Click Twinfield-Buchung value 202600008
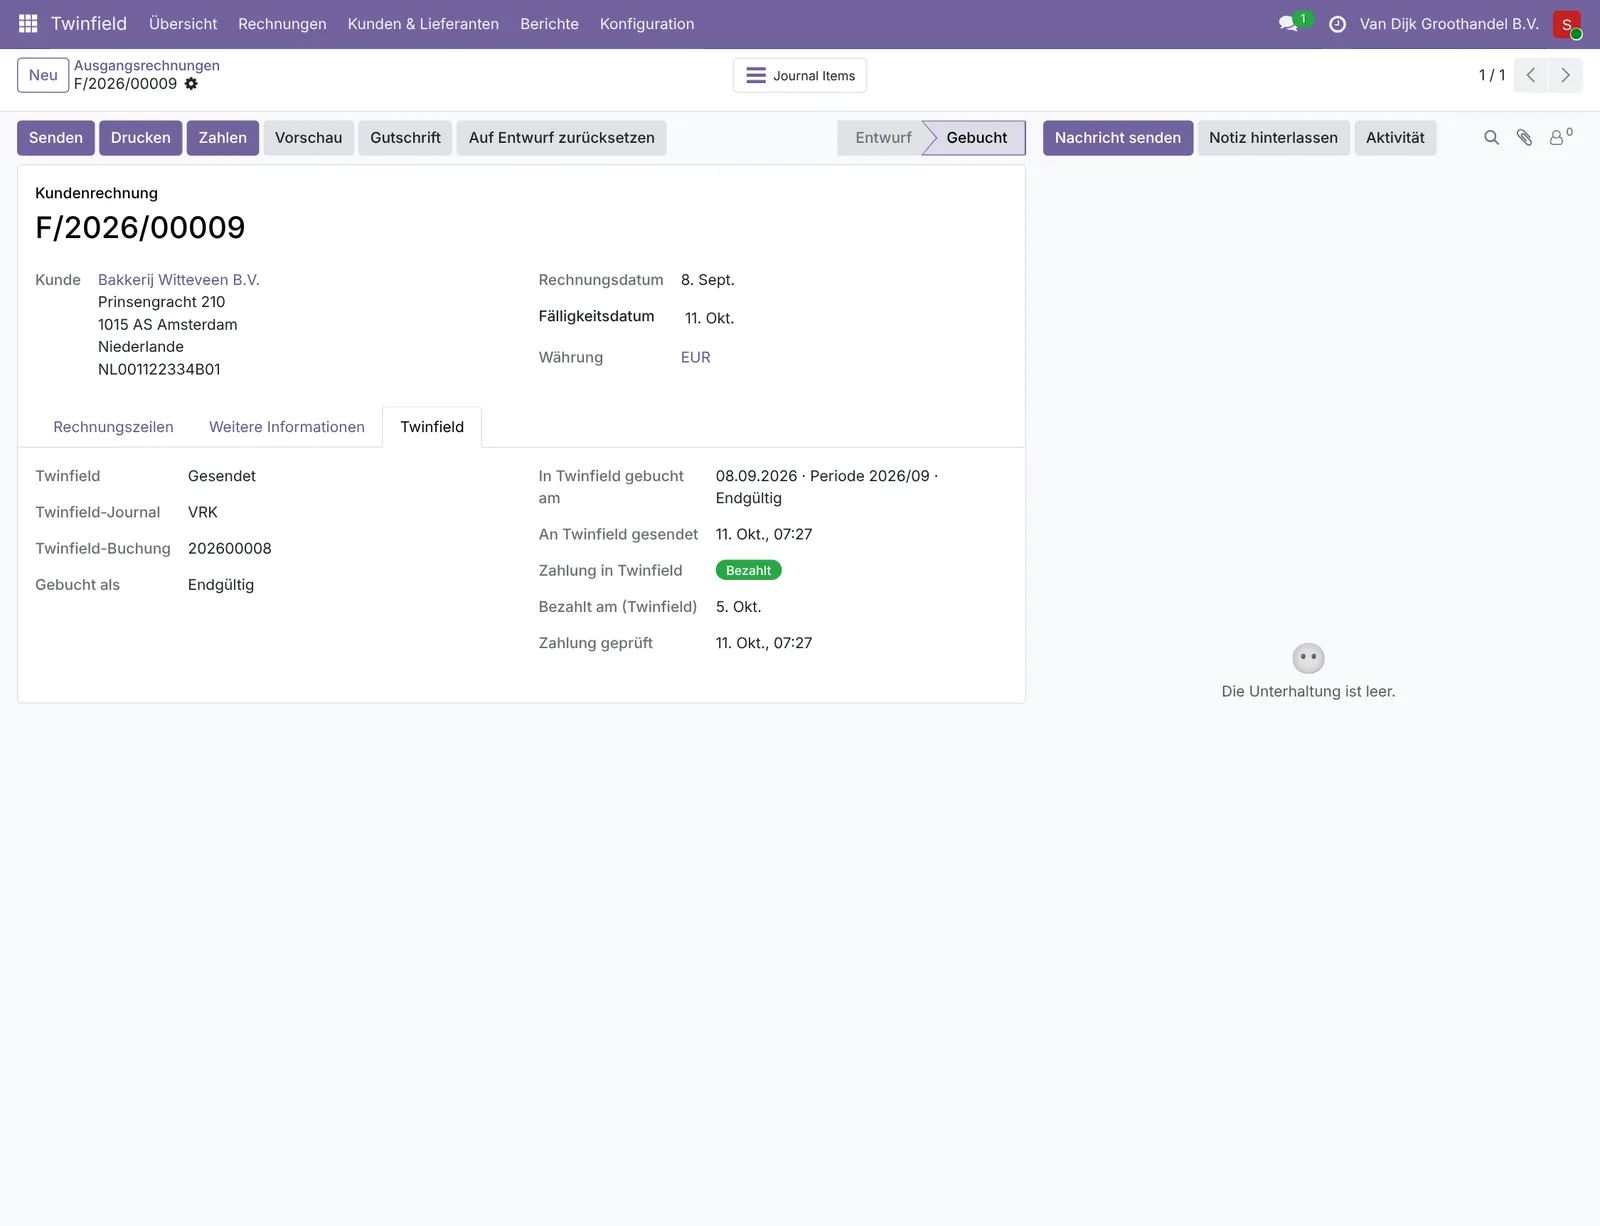The width and height of the screenshot is (1600, 1226). [x=230, y=548]
